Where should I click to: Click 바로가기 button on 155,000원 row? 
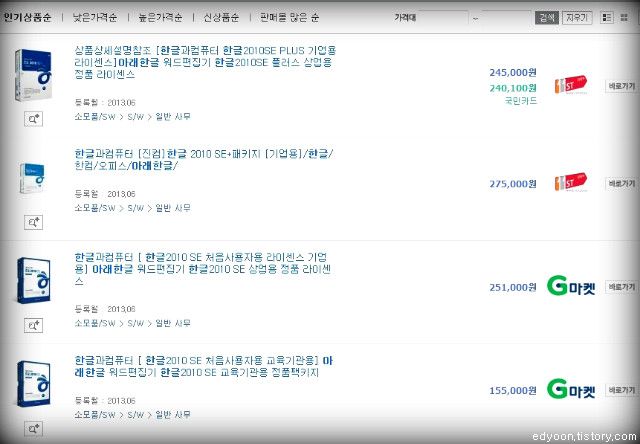pos(622,391)
